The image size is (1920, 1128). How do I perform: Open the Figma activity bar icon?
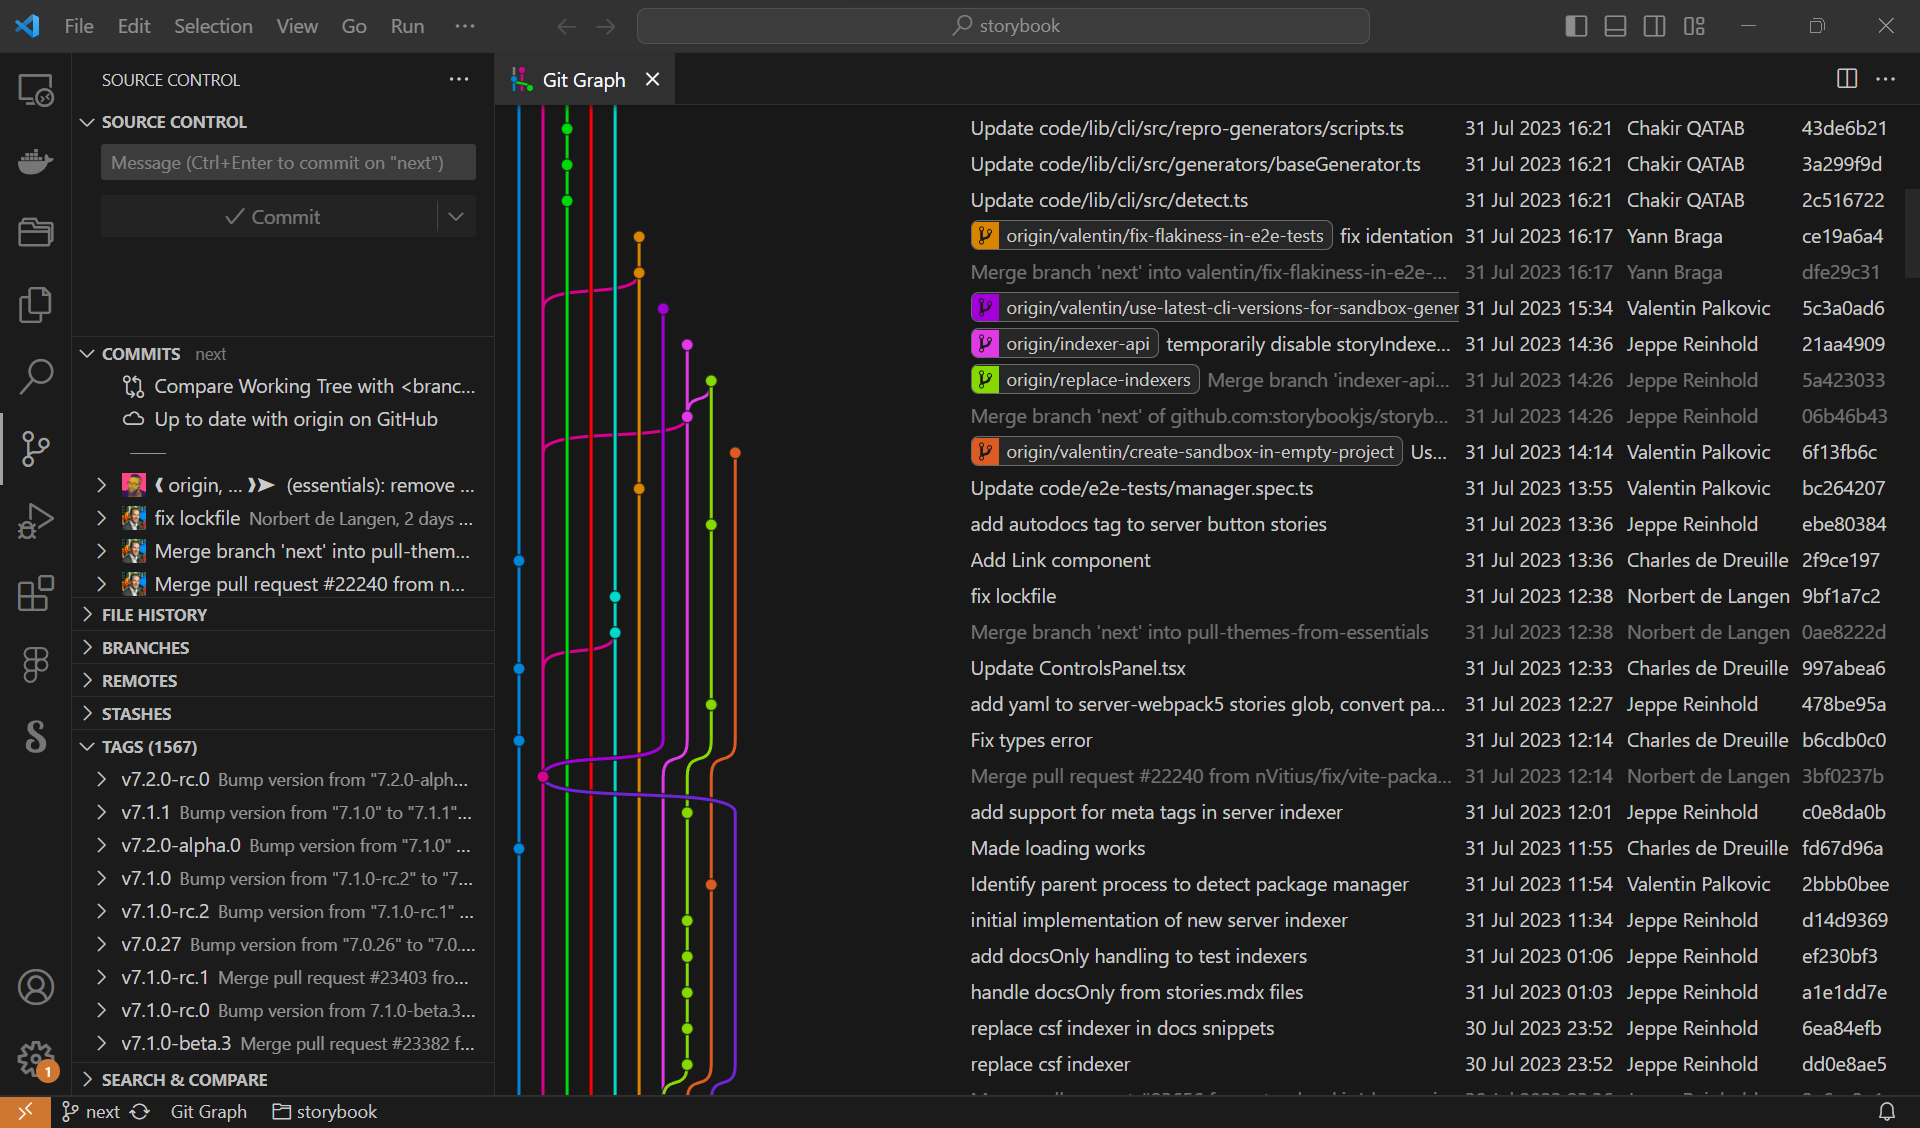[x=36, y=665]
